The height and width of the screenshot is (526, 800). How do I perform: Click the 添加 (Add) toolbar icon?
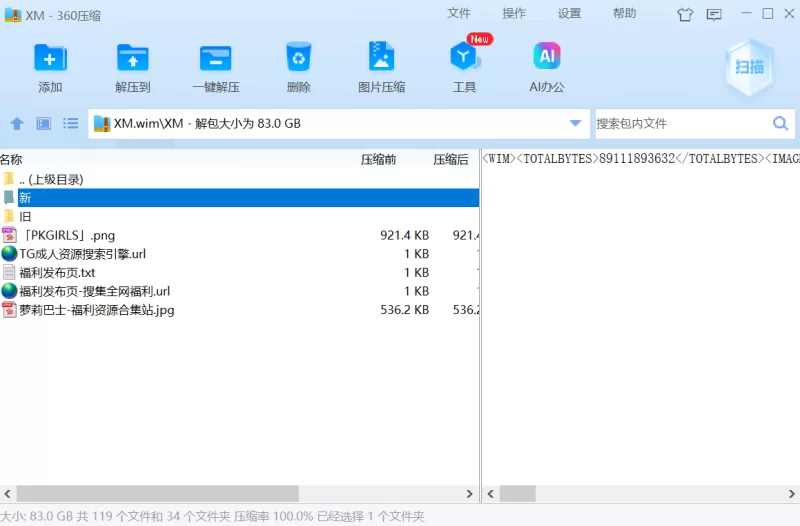tap(50, 57)
